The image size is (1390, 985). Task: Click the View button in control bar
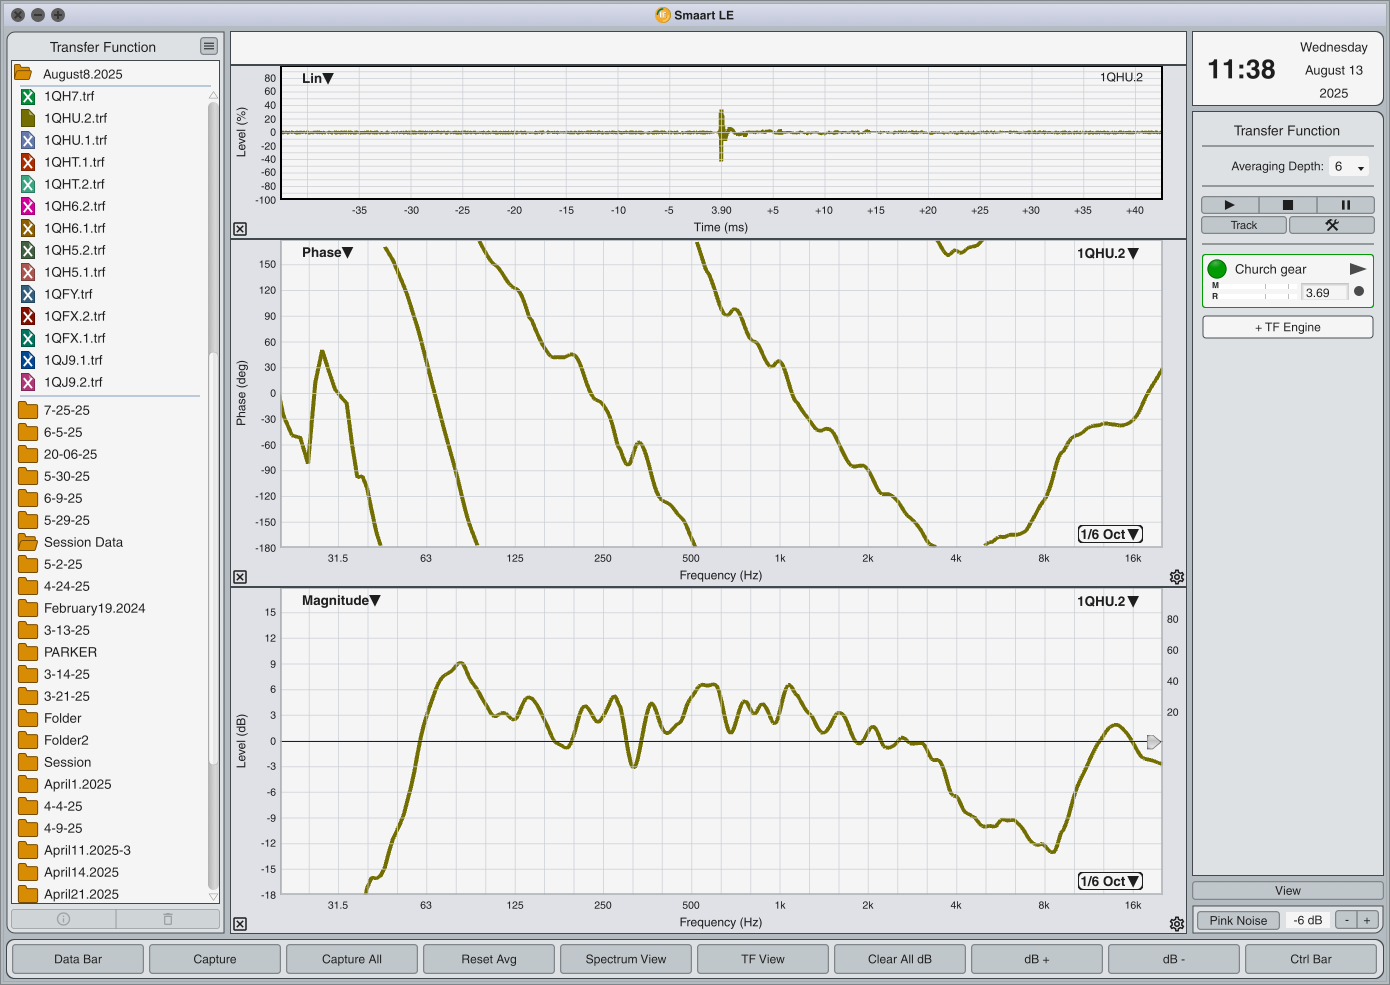point(1288,890)
